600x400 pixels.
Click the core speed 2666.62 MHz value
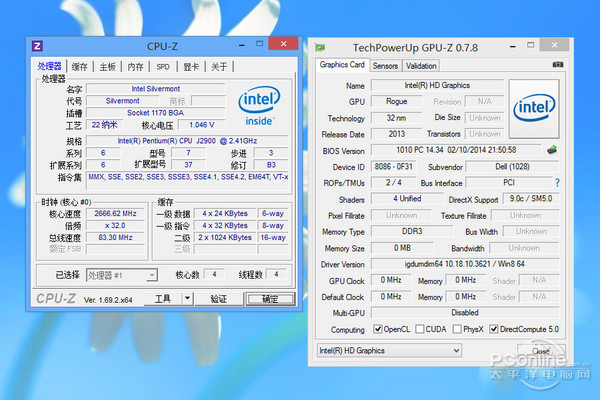pyautogui.click(x=115, y=214)
